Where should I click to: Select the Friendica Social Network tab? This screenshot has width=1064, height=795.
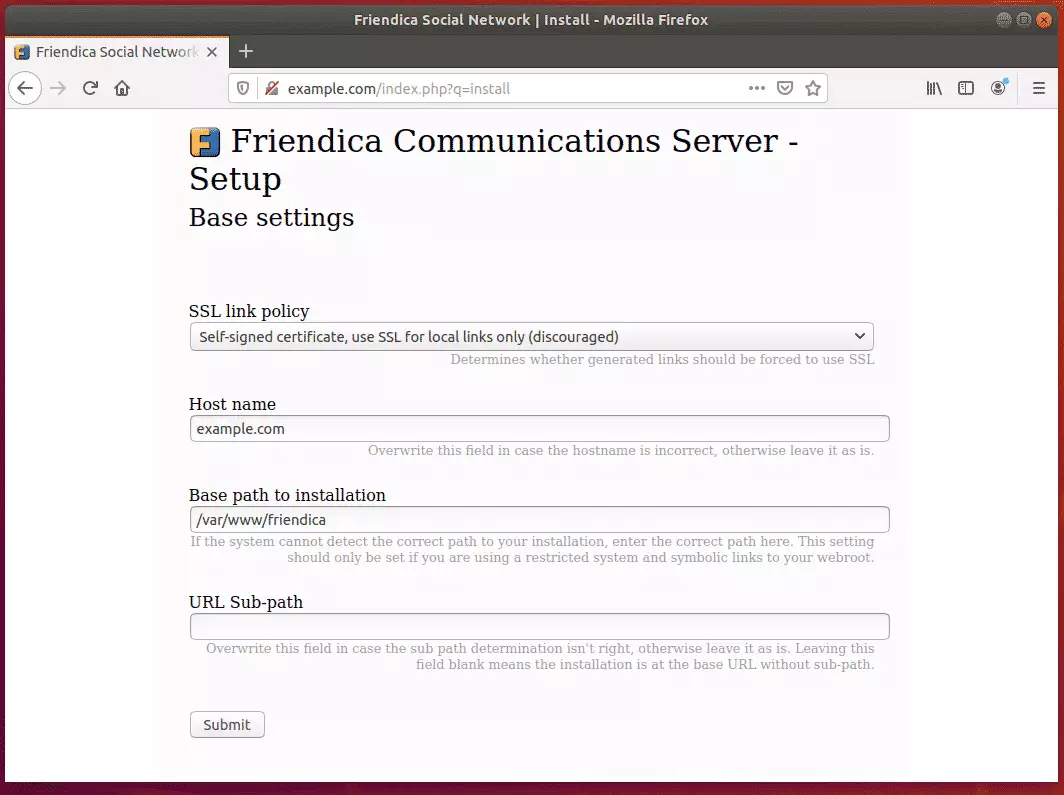pyautogui.click(x=117, y=52)
